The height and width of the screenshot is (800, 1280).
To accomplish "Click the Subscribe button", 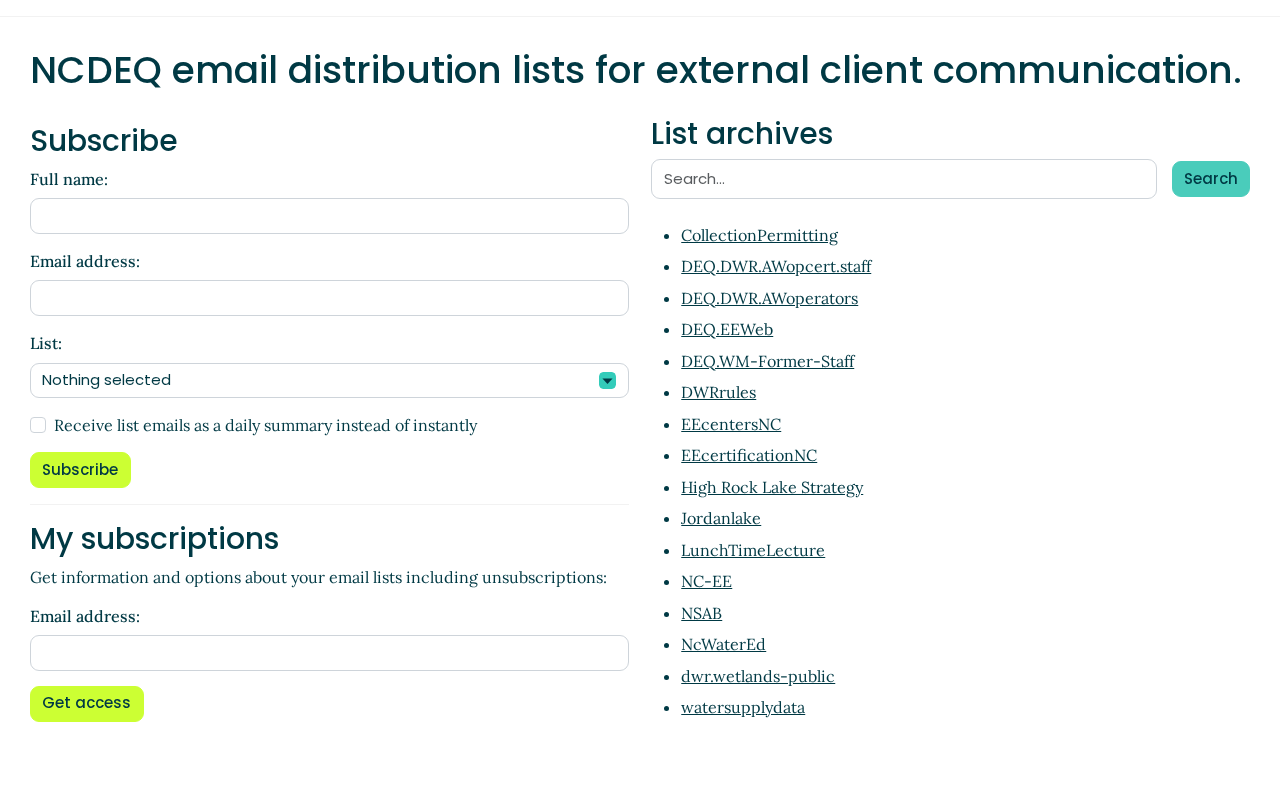I will pyautogui.click(x=80, y=470).
